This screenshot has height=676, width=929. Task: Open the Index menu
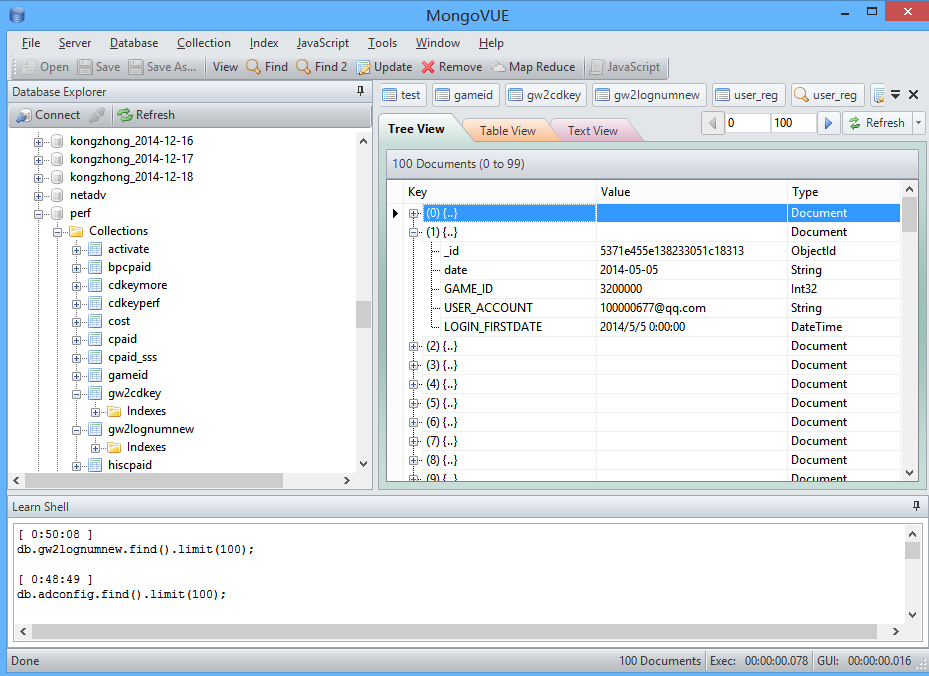(264, 43)
